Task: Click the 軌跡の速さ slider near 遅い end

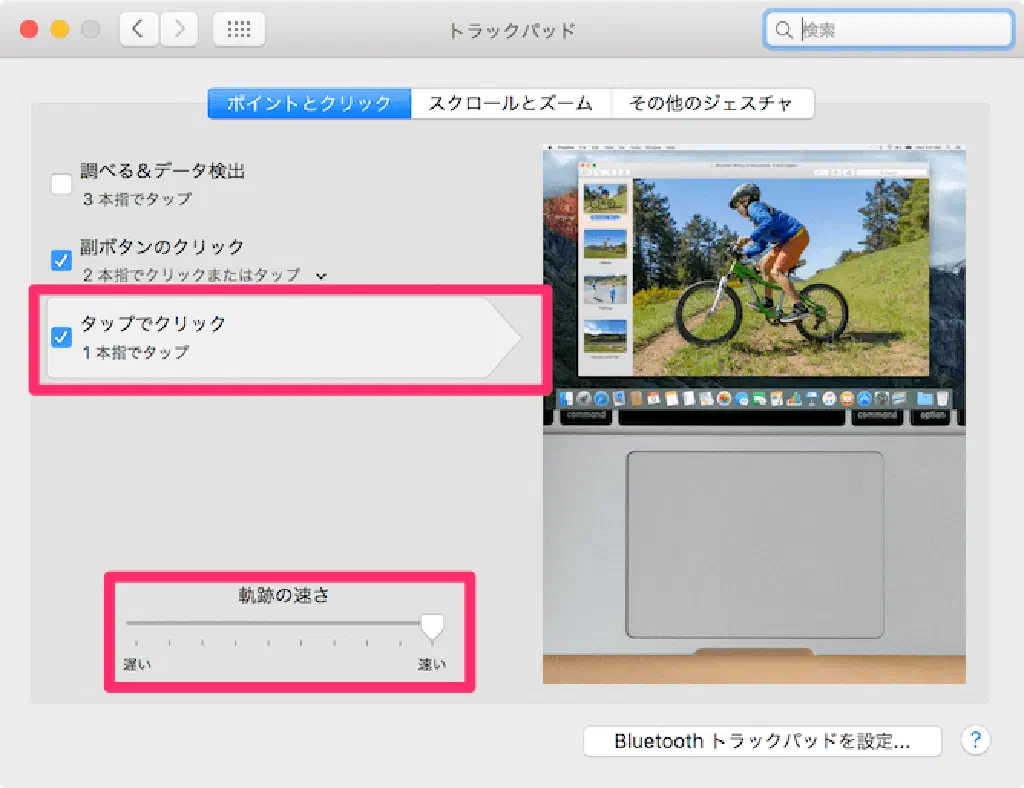Action: click(140, 623)
